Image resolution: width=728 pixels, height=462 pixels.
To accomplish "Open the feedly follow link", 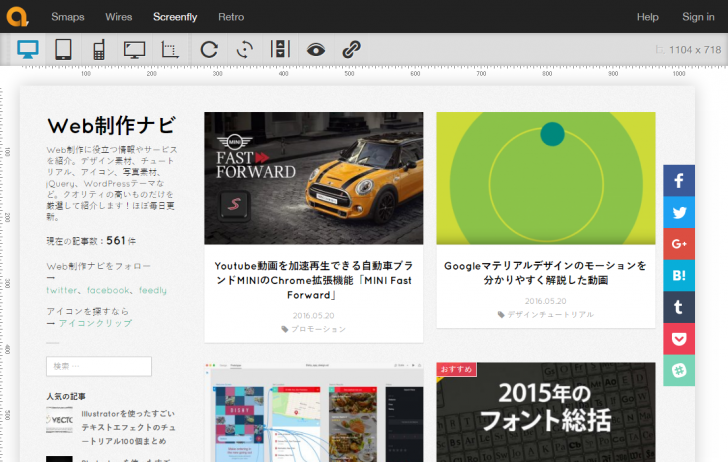I will (153, 290).
